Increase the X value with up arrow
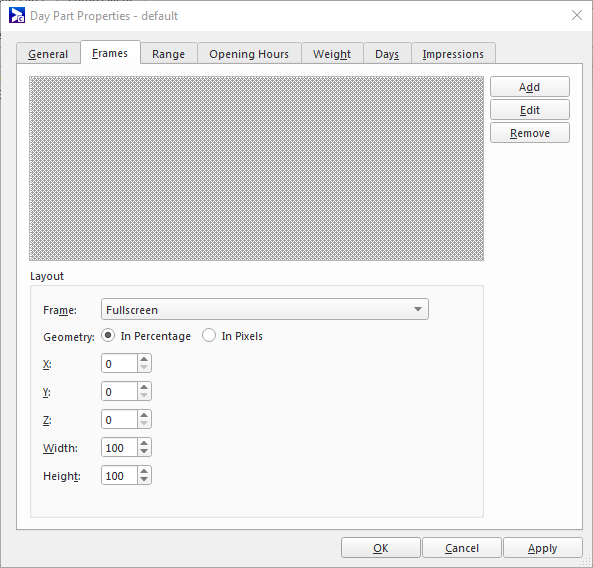Image resolution: width=593 pixels, height=568 pixels. (144, 359)
